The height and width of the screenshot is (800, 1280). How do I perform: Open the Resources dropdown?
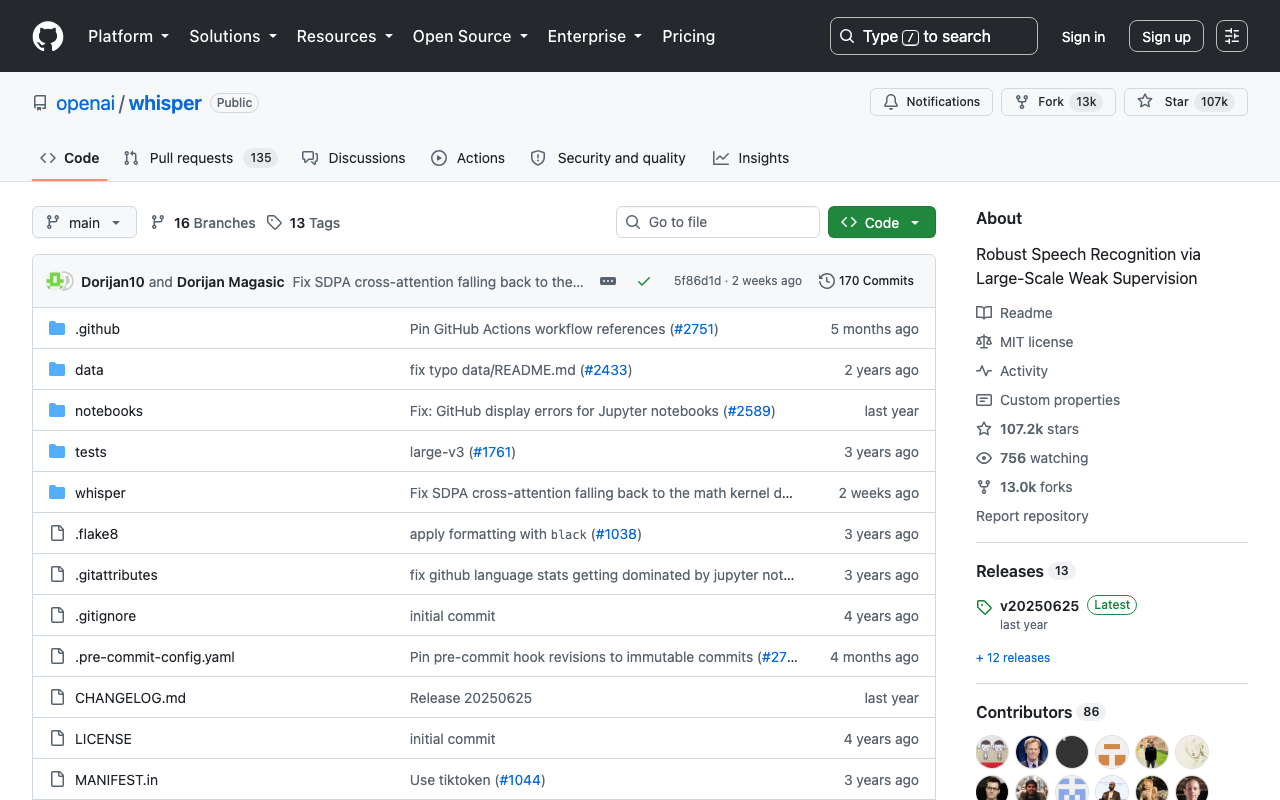point(344,36)
